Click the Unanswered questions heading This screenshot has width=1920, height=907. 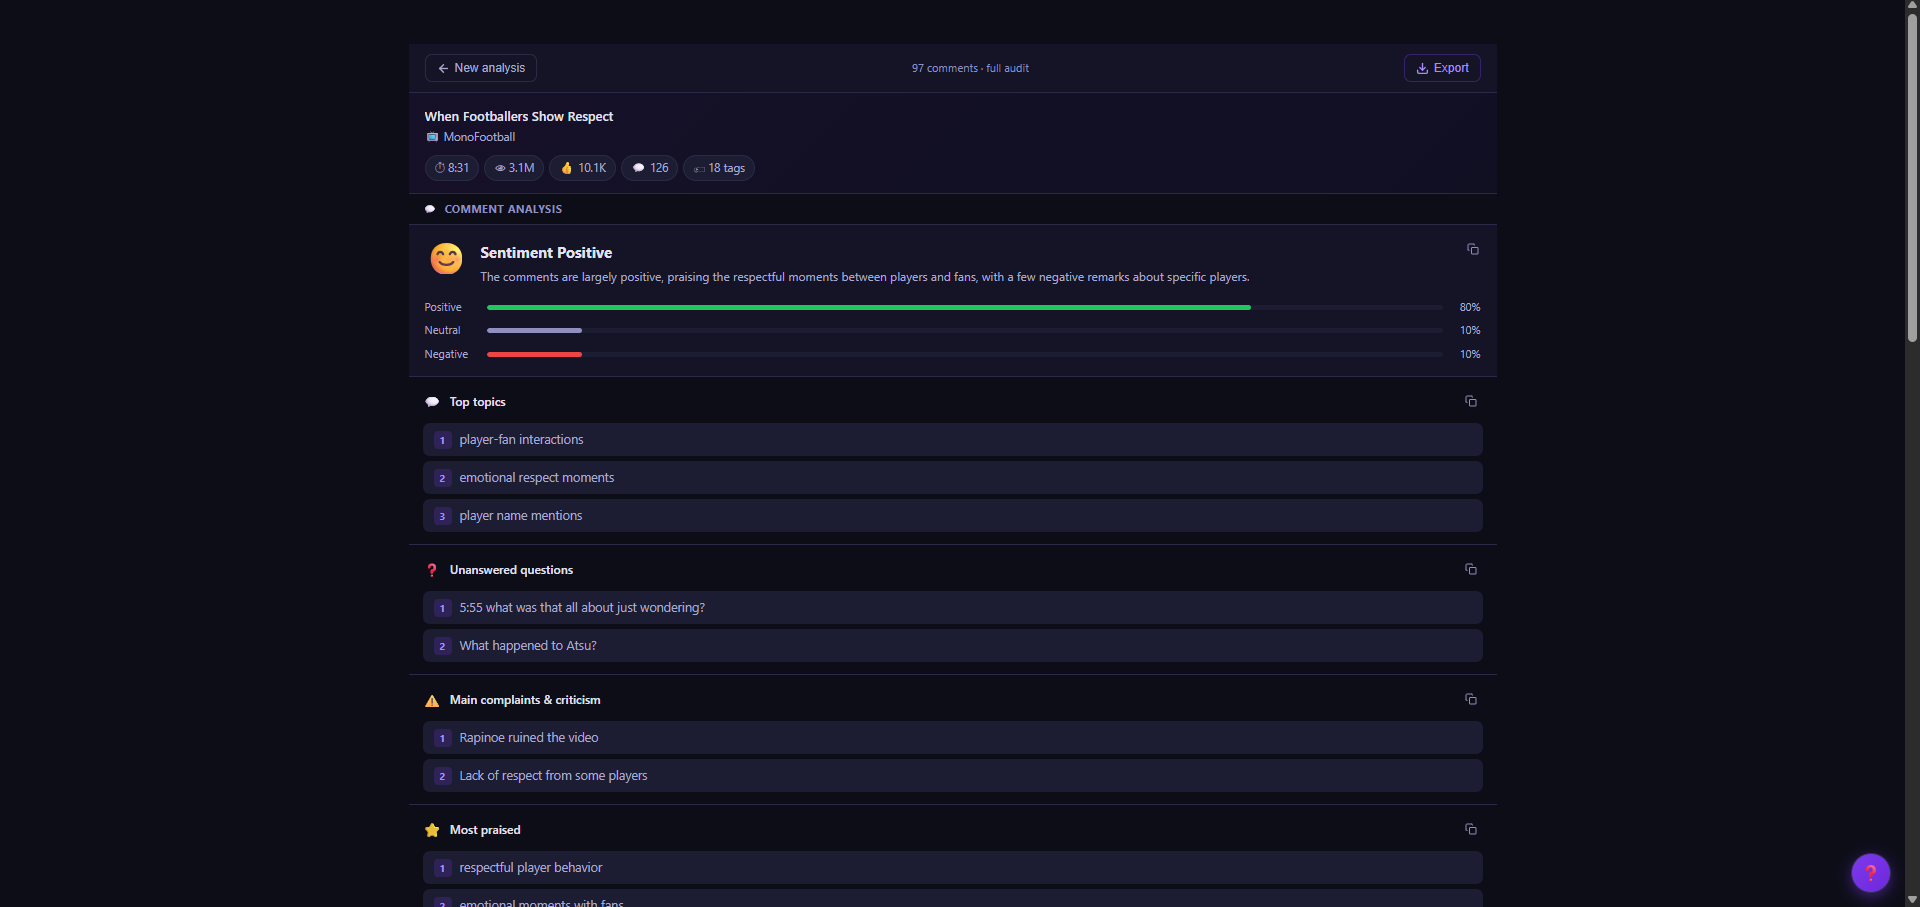tap(511, 570)
